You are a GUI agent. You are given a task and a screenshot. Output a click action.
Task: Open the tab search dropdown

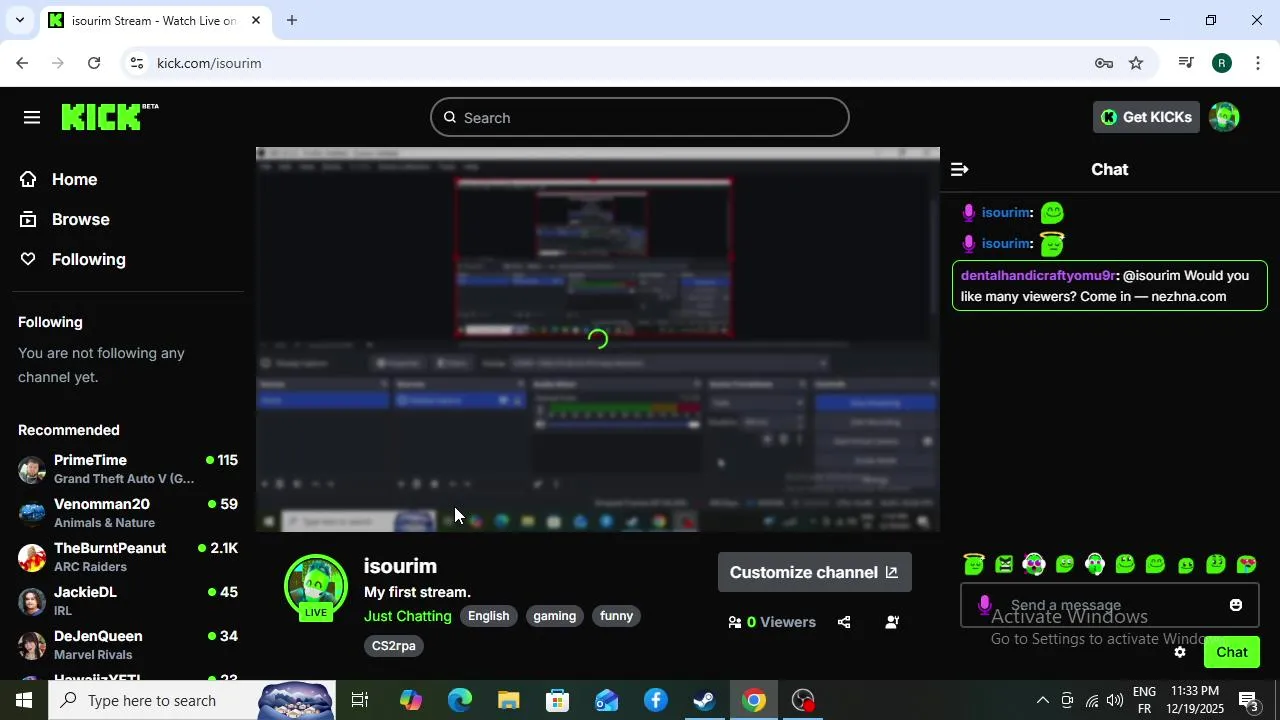click(19, 20)
